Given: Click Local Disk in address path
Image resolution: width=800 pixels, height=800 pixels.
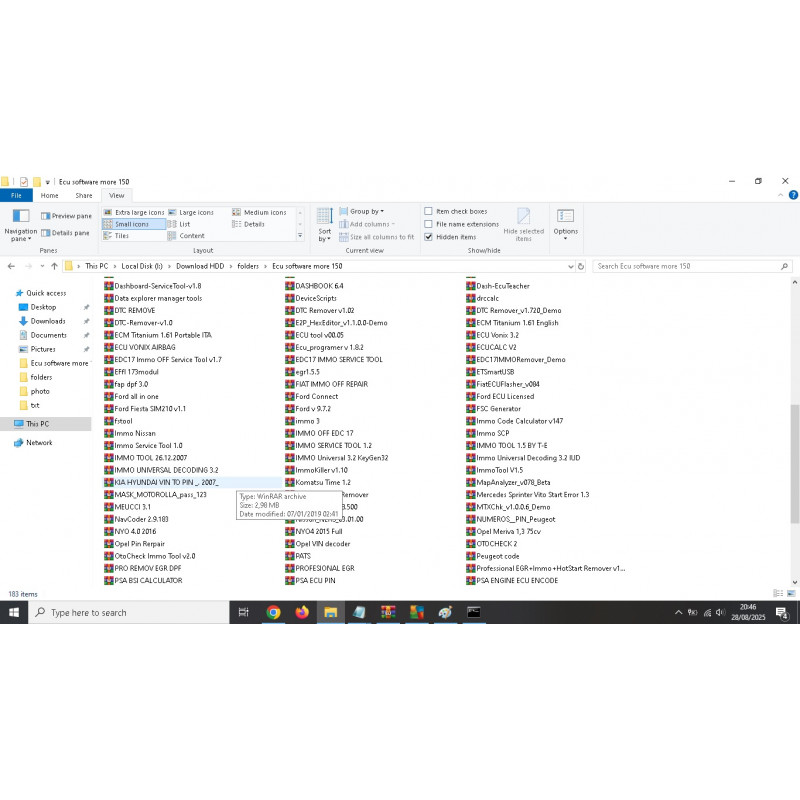Looking at the screenshot, I should tap(142, 266).
